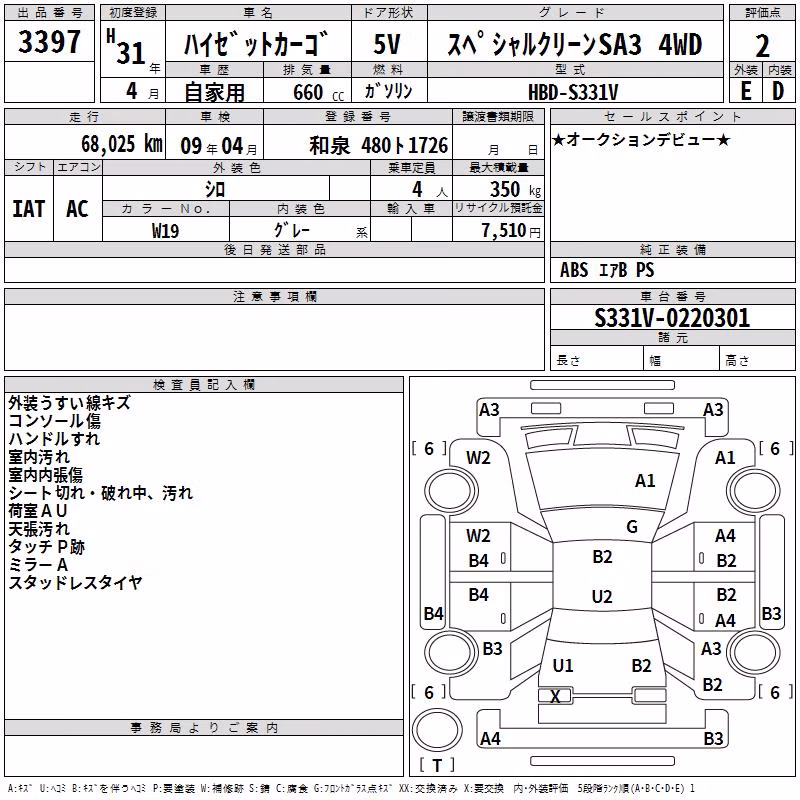Click color number W19
800x800 pixels.
pyautogui.click(x=165, y=231)
